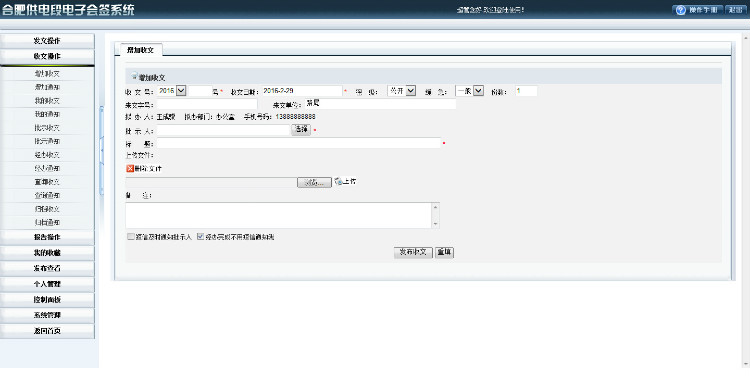Select the 查询通知 sidebar submenu item
Screen dimensions: 750x376
click(47, 195)
